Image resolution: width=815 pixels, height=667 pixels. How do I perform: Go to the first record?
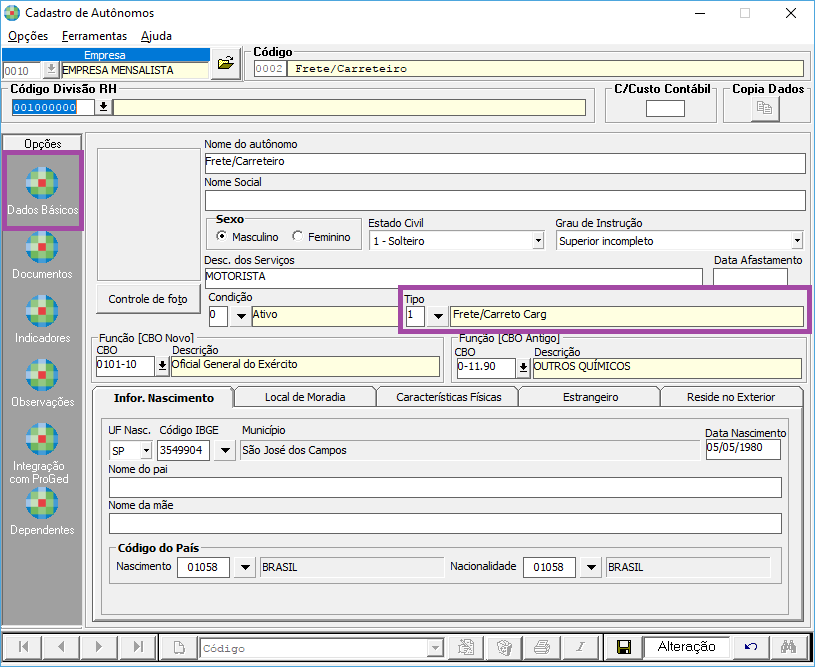point(23,646)
